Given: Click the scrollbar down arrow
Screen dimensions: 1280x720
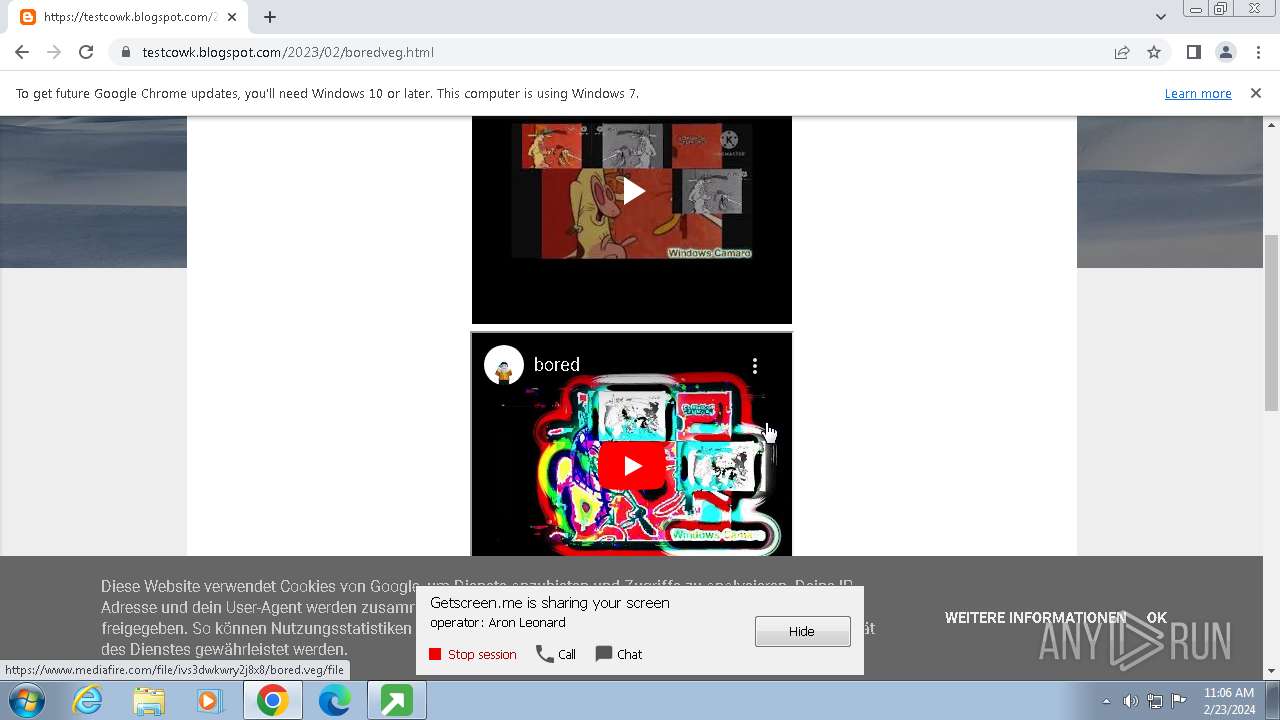Looking at the screenshot, I should pyautogui.click(x=1271, y=671).
